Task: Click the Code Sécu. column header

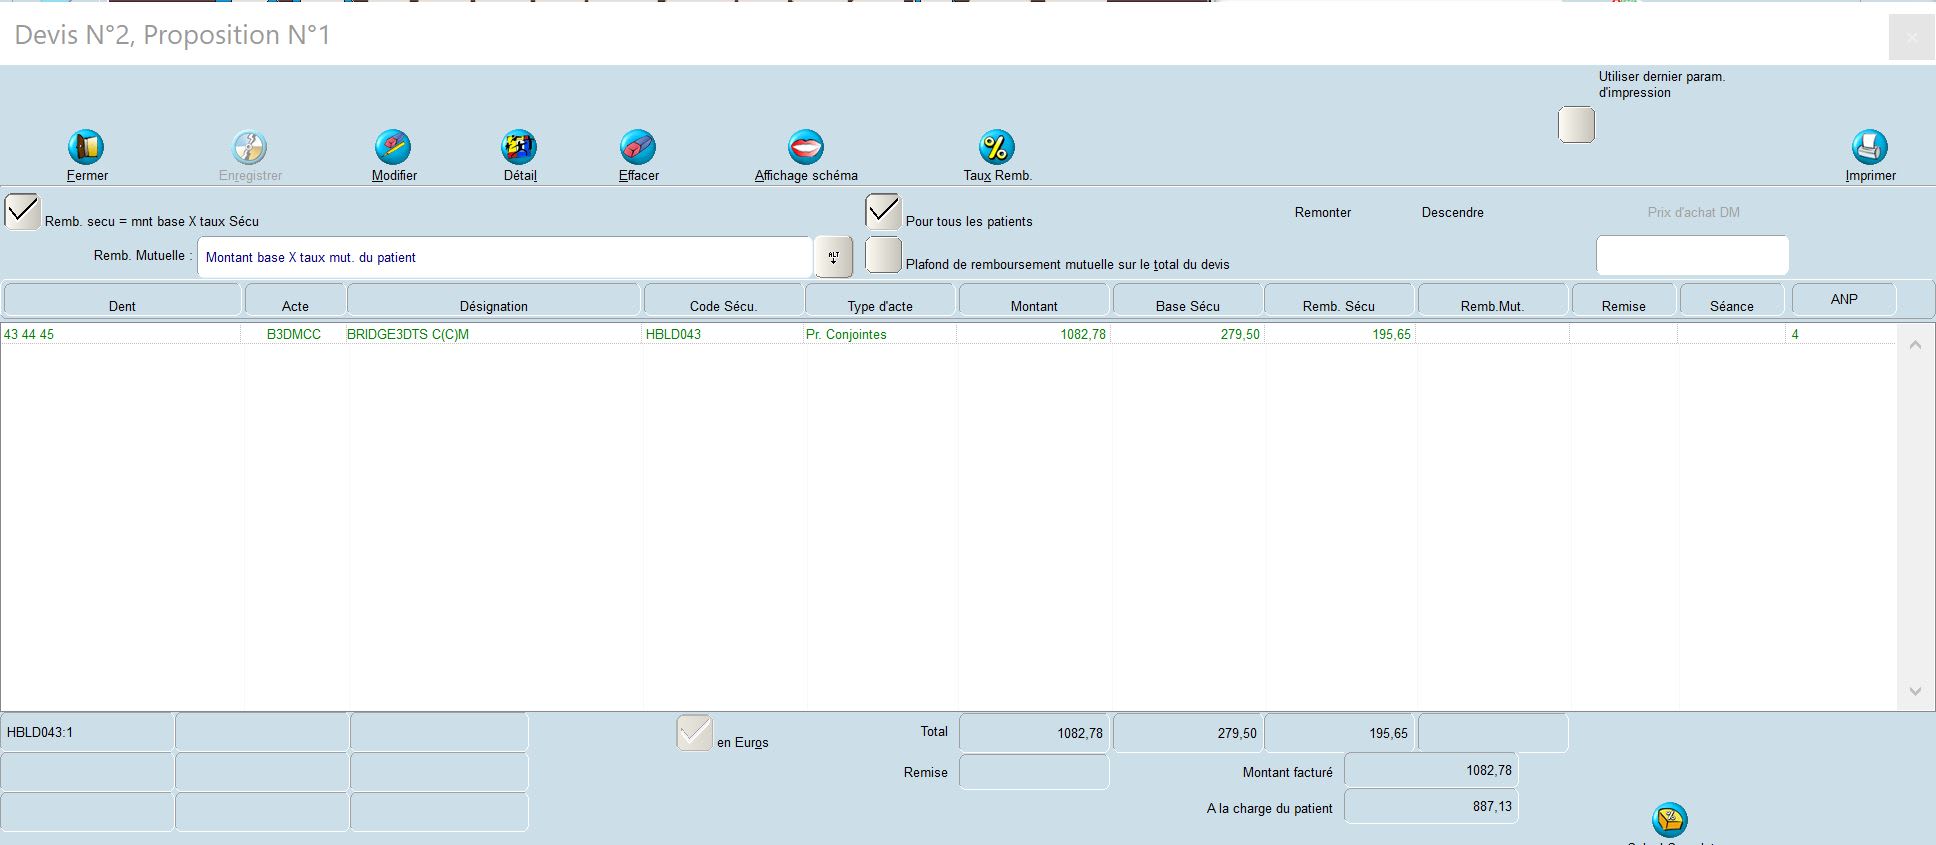Action: 723,300
